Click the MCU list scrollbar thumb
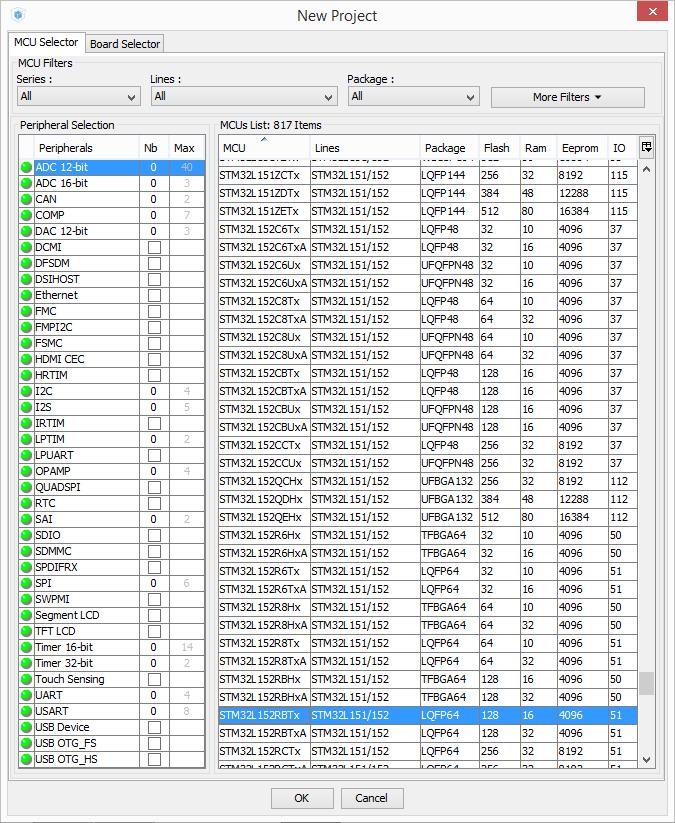 (647, 683)
